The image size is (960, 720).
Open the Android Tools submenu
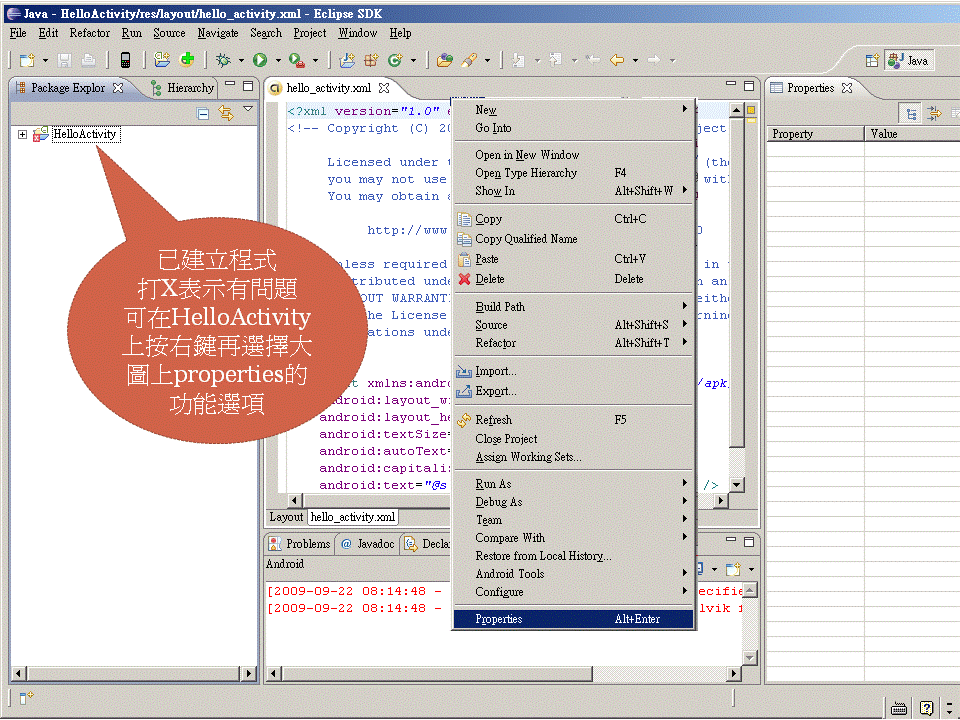(574, 574)
